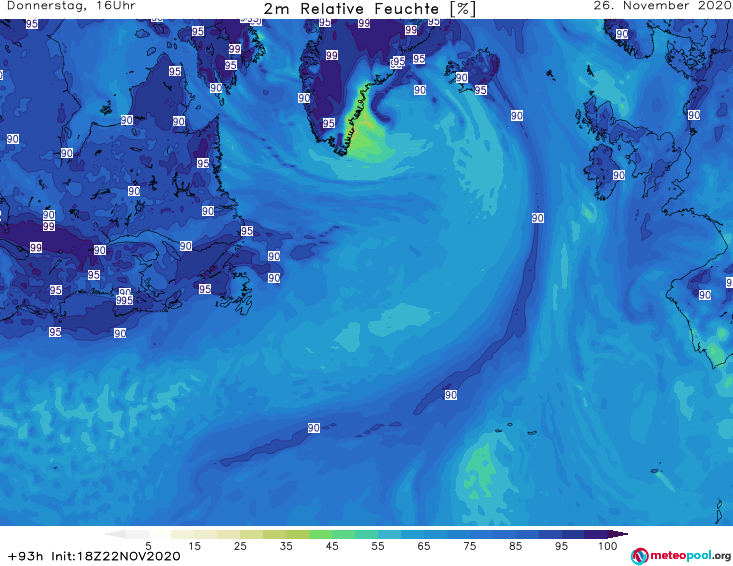
Task: Click the '26. November 2020' date label
Action: point(662,6)
